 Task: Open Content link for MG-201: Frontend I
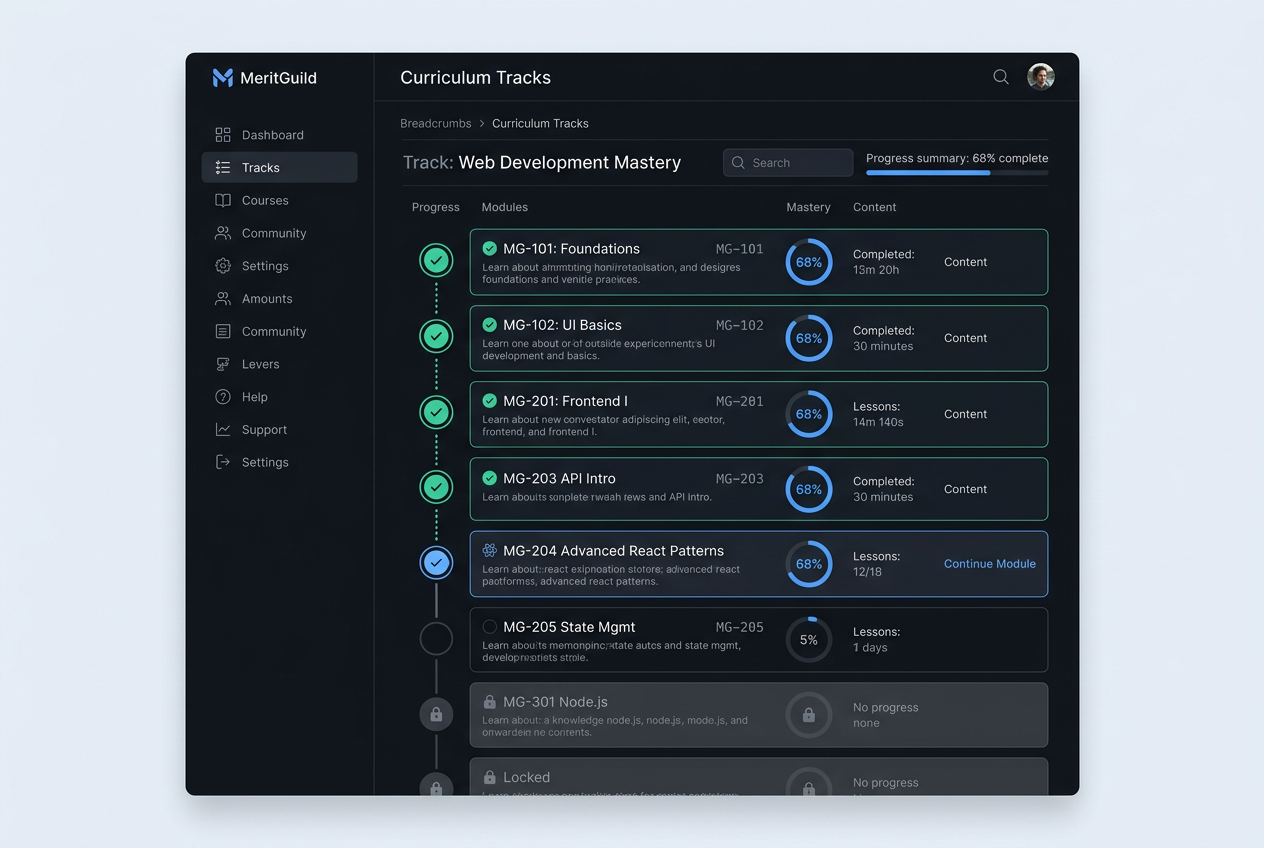coord(965,414)
